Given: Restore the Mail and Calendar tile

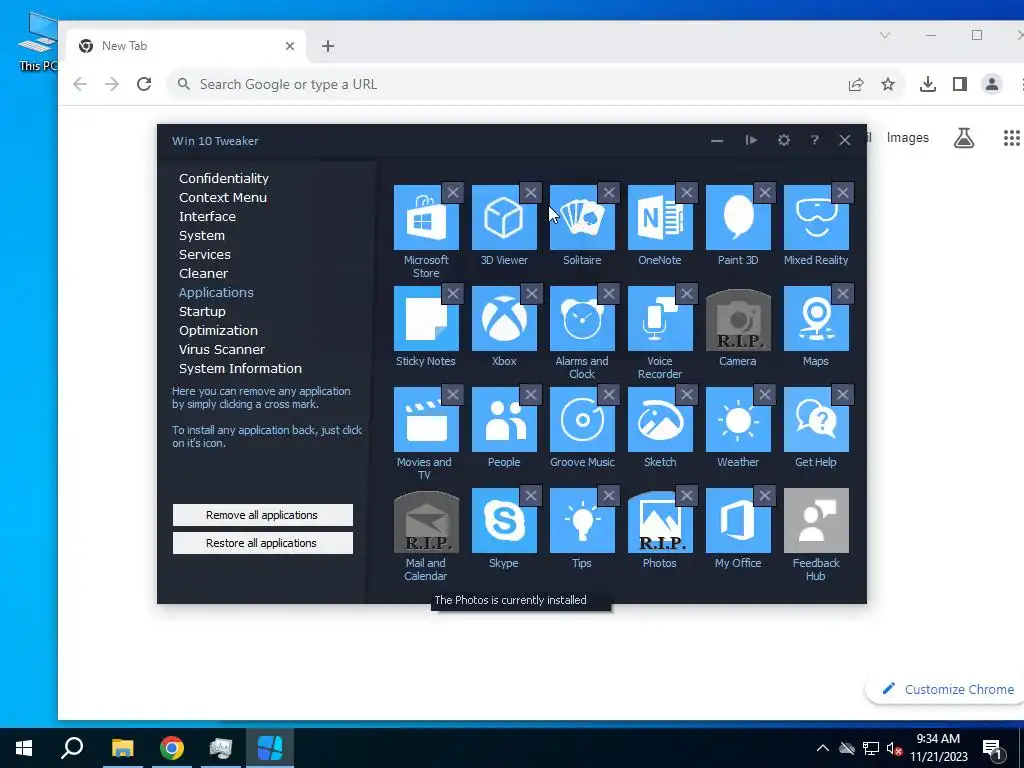Looking at the screenshot, I should point(426,522).
